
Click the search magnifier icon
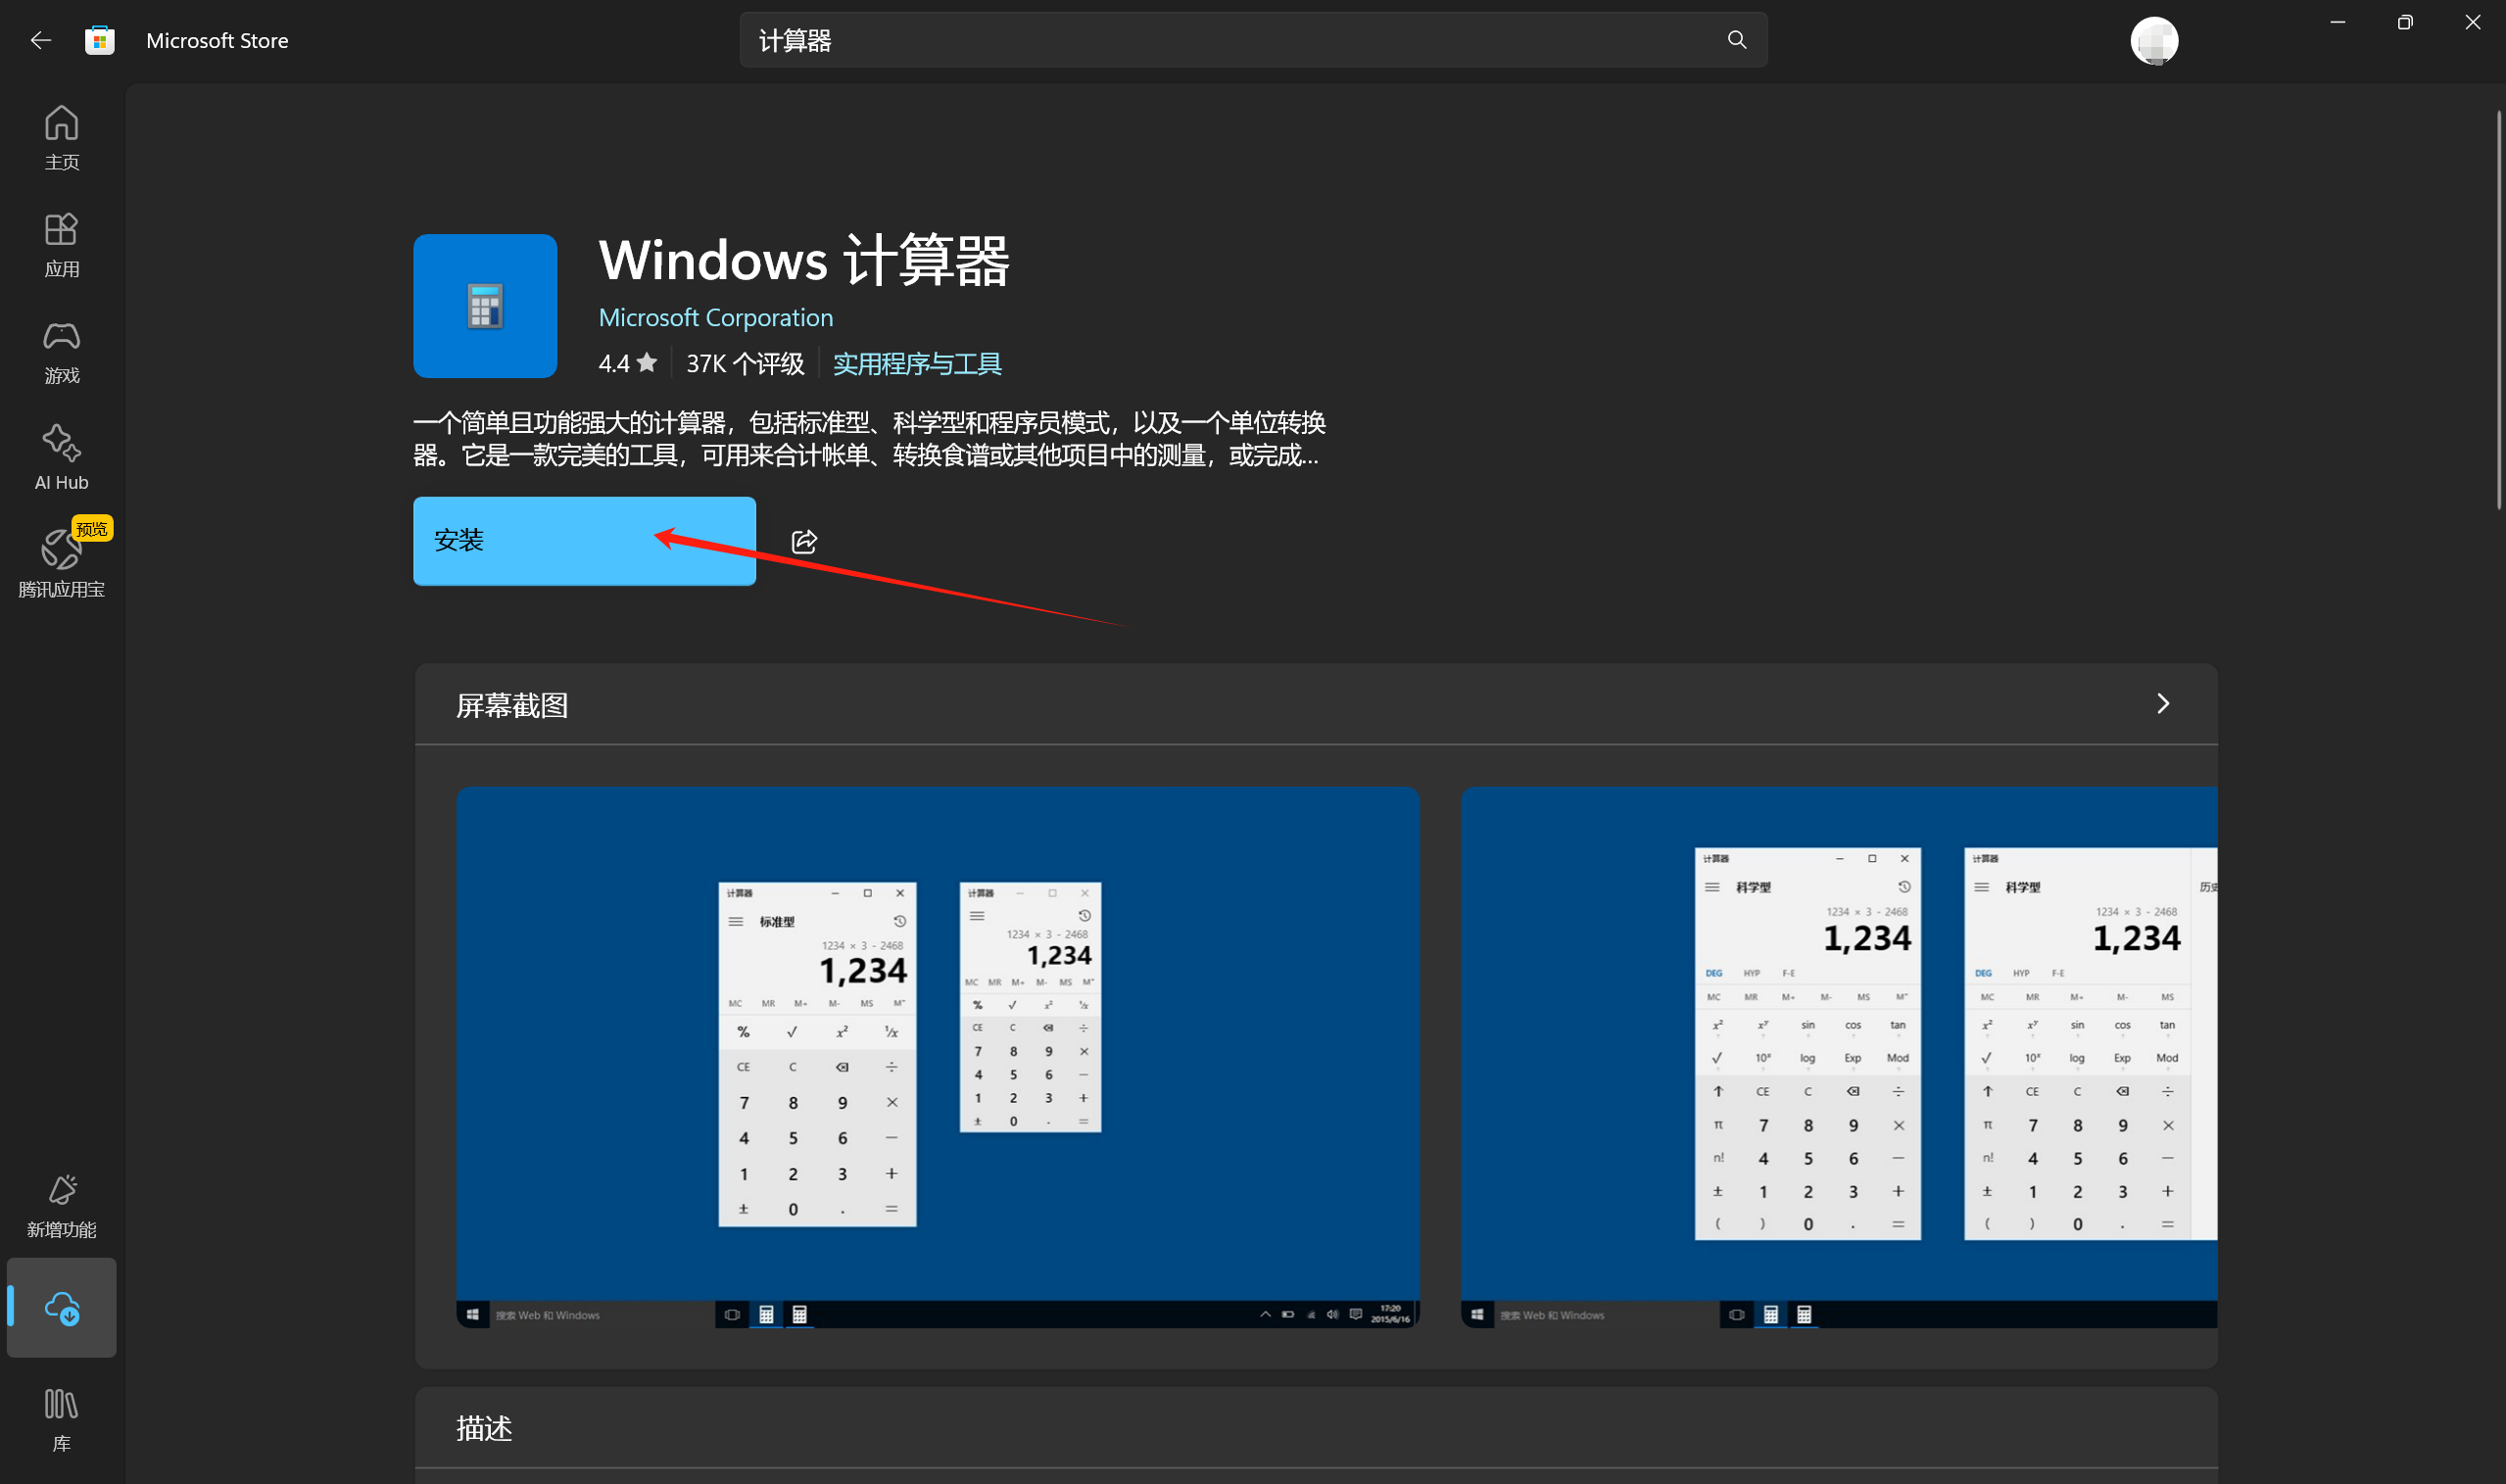(x=1737, y=40)
